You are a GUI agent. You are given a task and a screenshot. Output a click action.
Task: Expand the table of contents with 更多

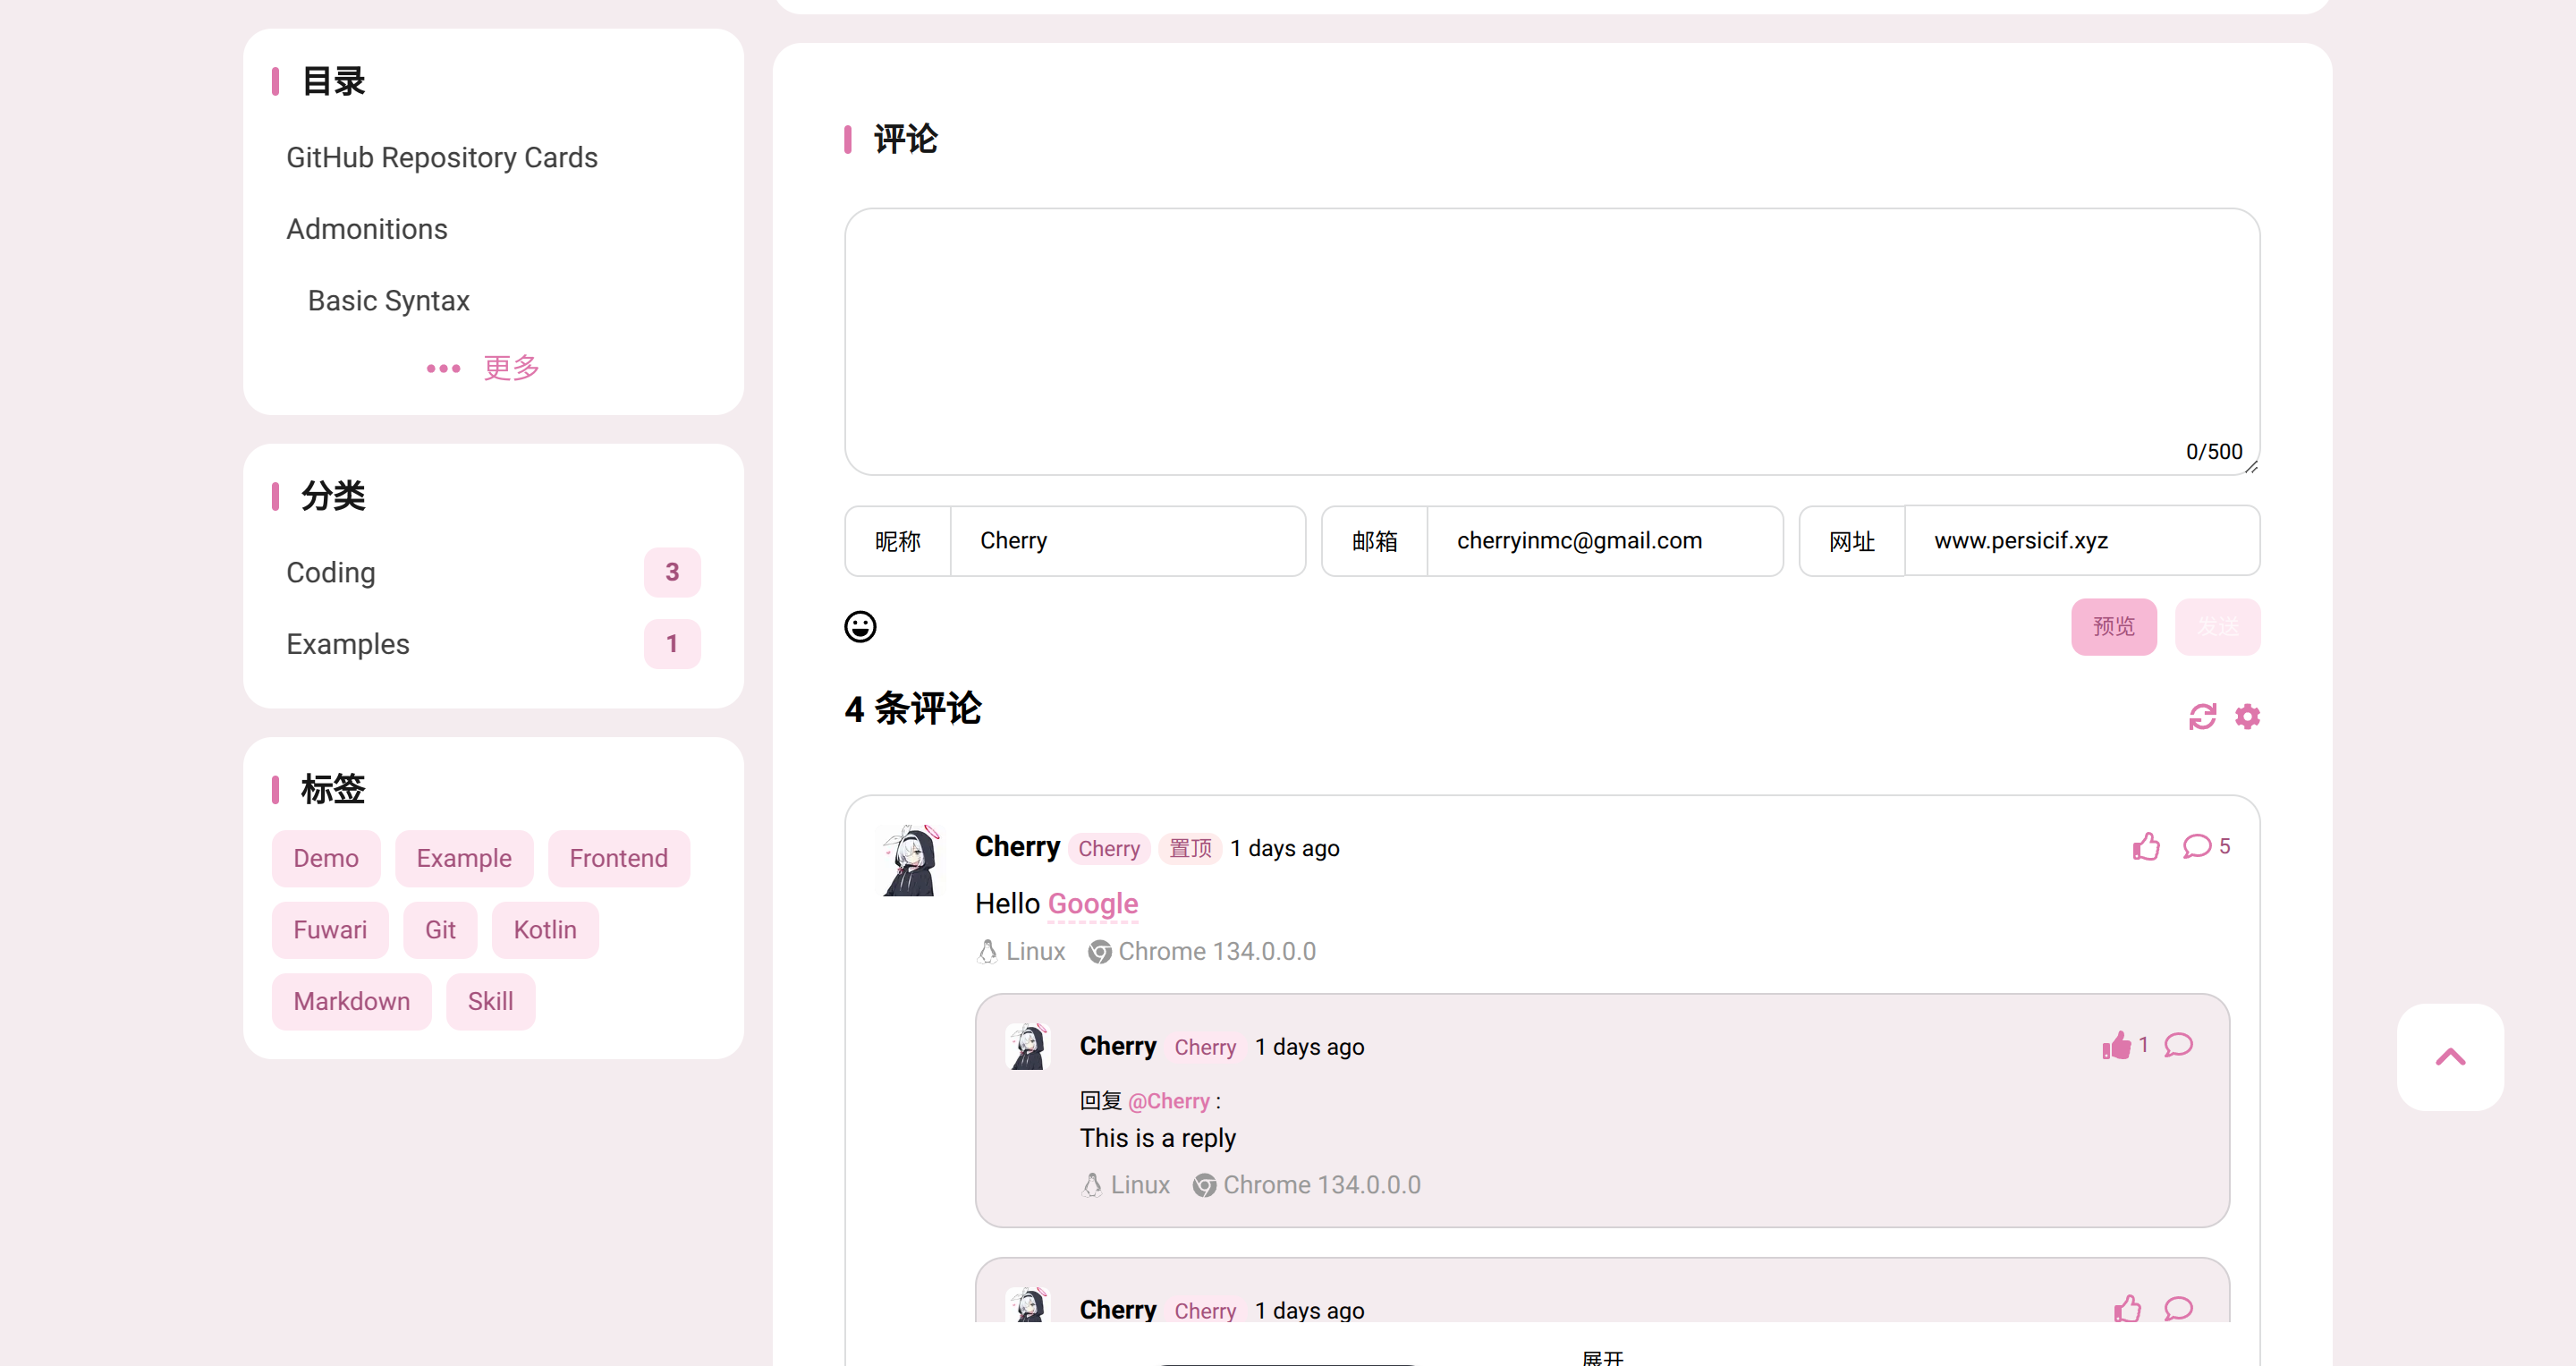click(483, 368)
